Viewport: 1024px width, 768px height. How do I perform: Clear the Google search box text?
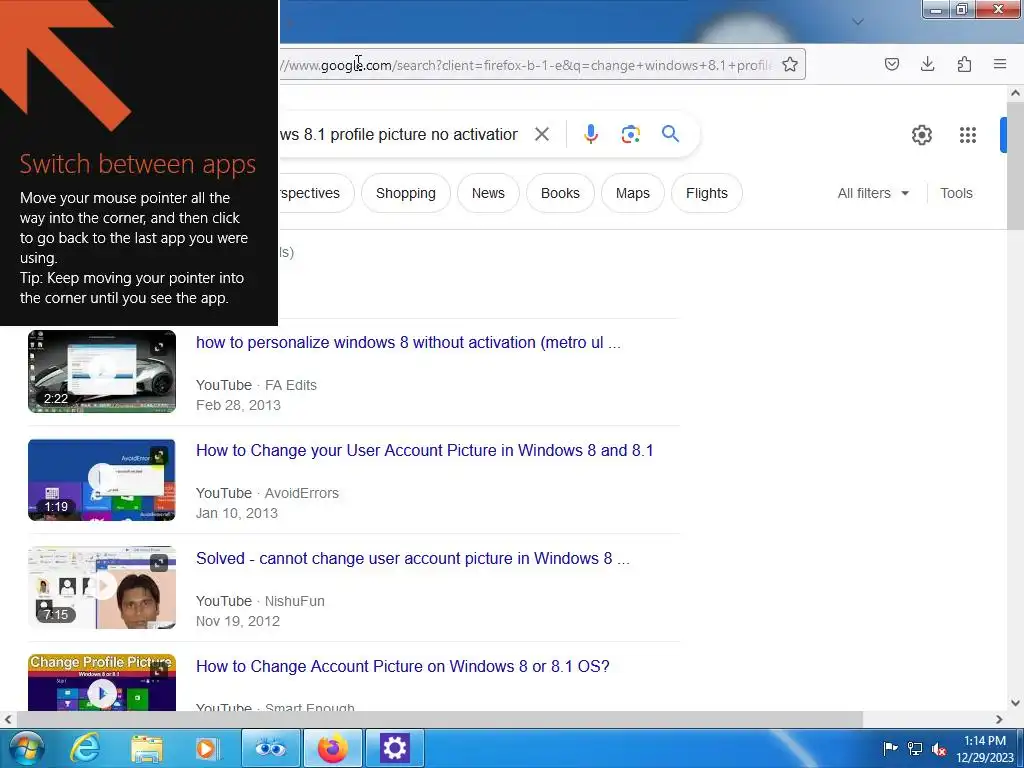[541, 134]
